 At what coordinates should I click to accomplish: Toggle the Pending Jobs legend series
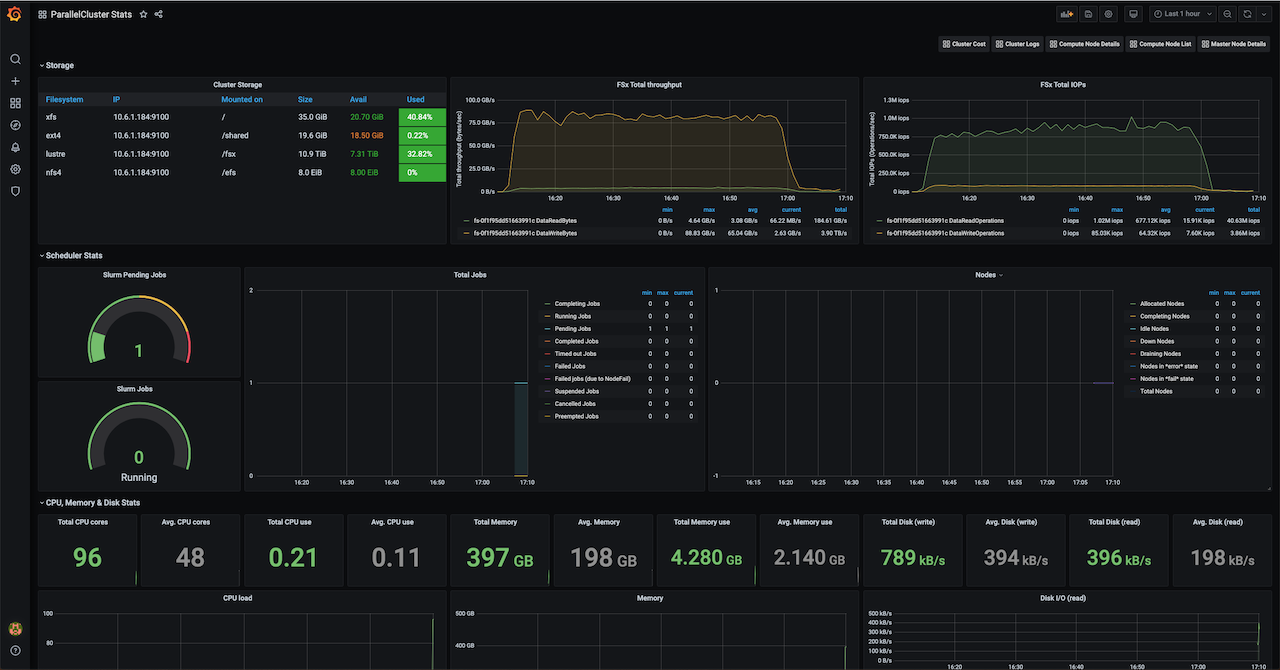tap(573, 329)
